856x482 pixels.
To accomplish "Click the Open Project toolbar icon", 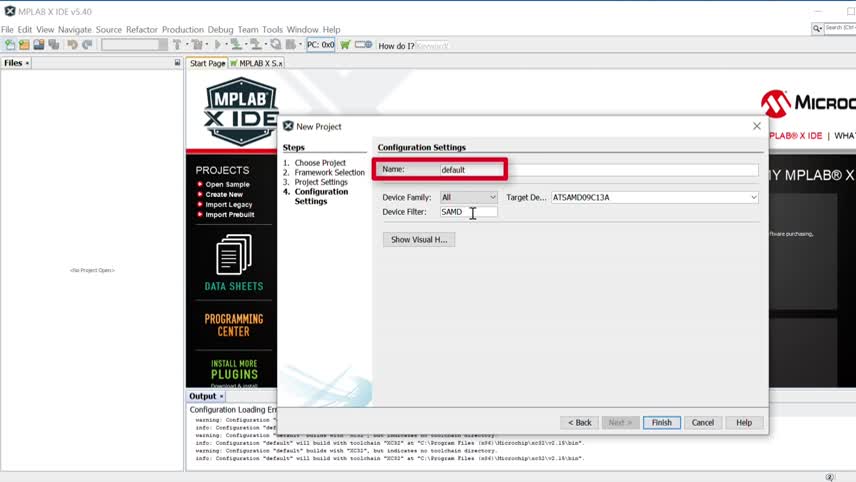I will [x=39, y=45].
